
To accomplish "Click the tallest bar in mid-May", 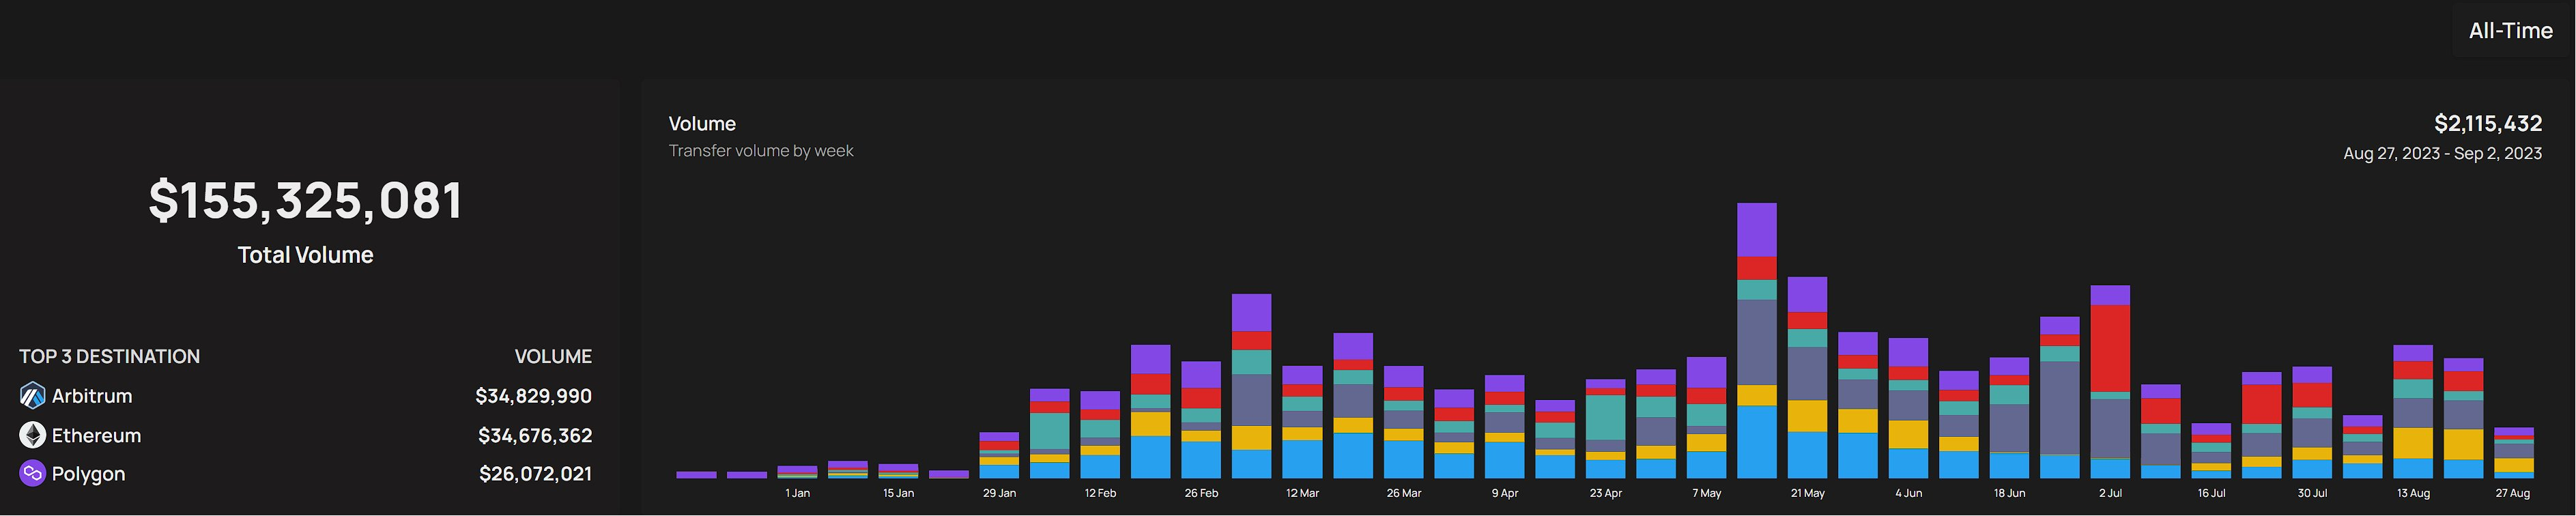I will click(1756, 340).
